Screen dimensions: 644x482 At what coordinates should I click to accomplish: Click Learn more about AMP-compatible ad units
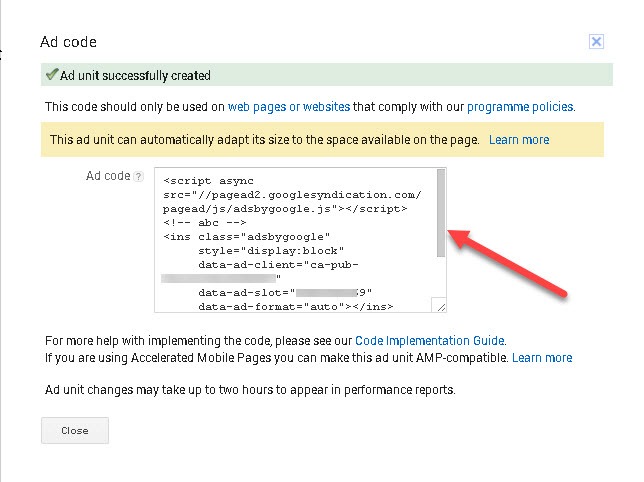(542, 357)
